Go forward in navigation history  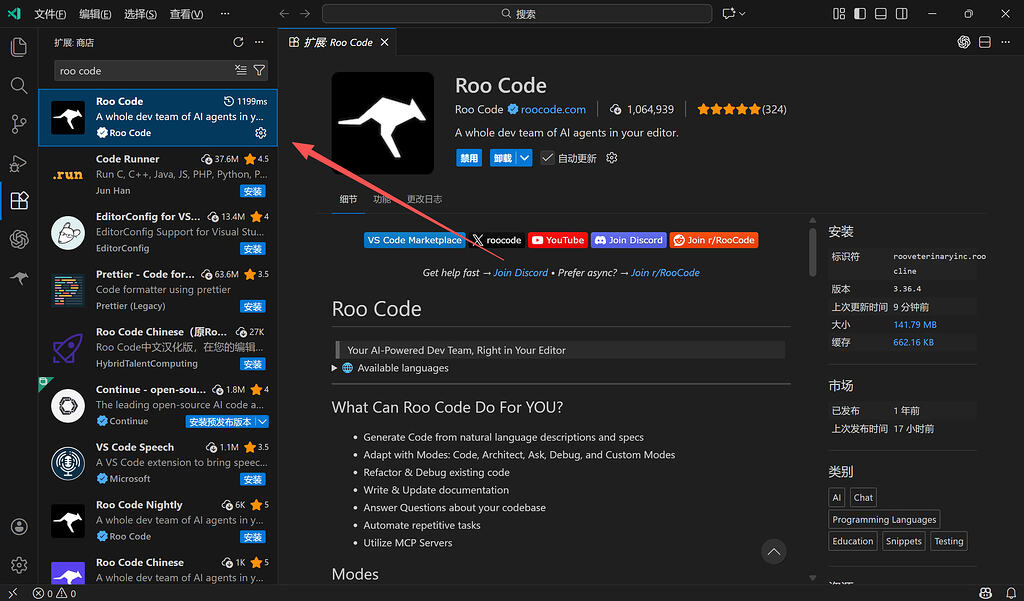(x=305, y=14)
